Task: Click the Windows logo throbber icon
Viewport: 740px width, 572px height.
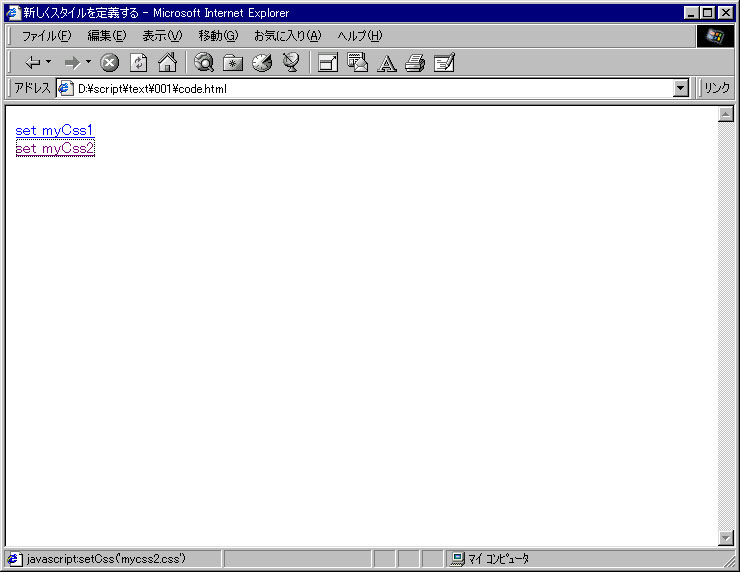Action: pos(715,36)
